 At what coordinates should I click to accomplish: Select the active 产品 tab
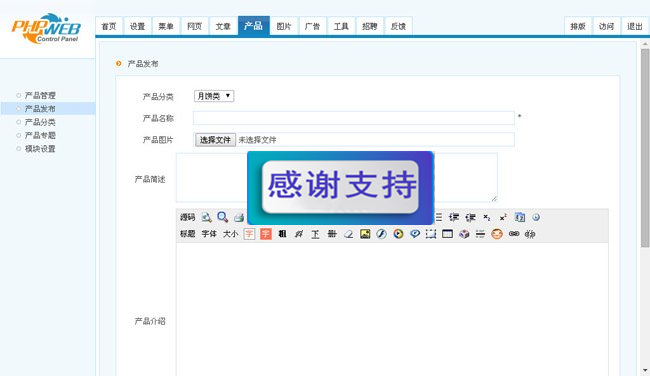click(253, 26)
